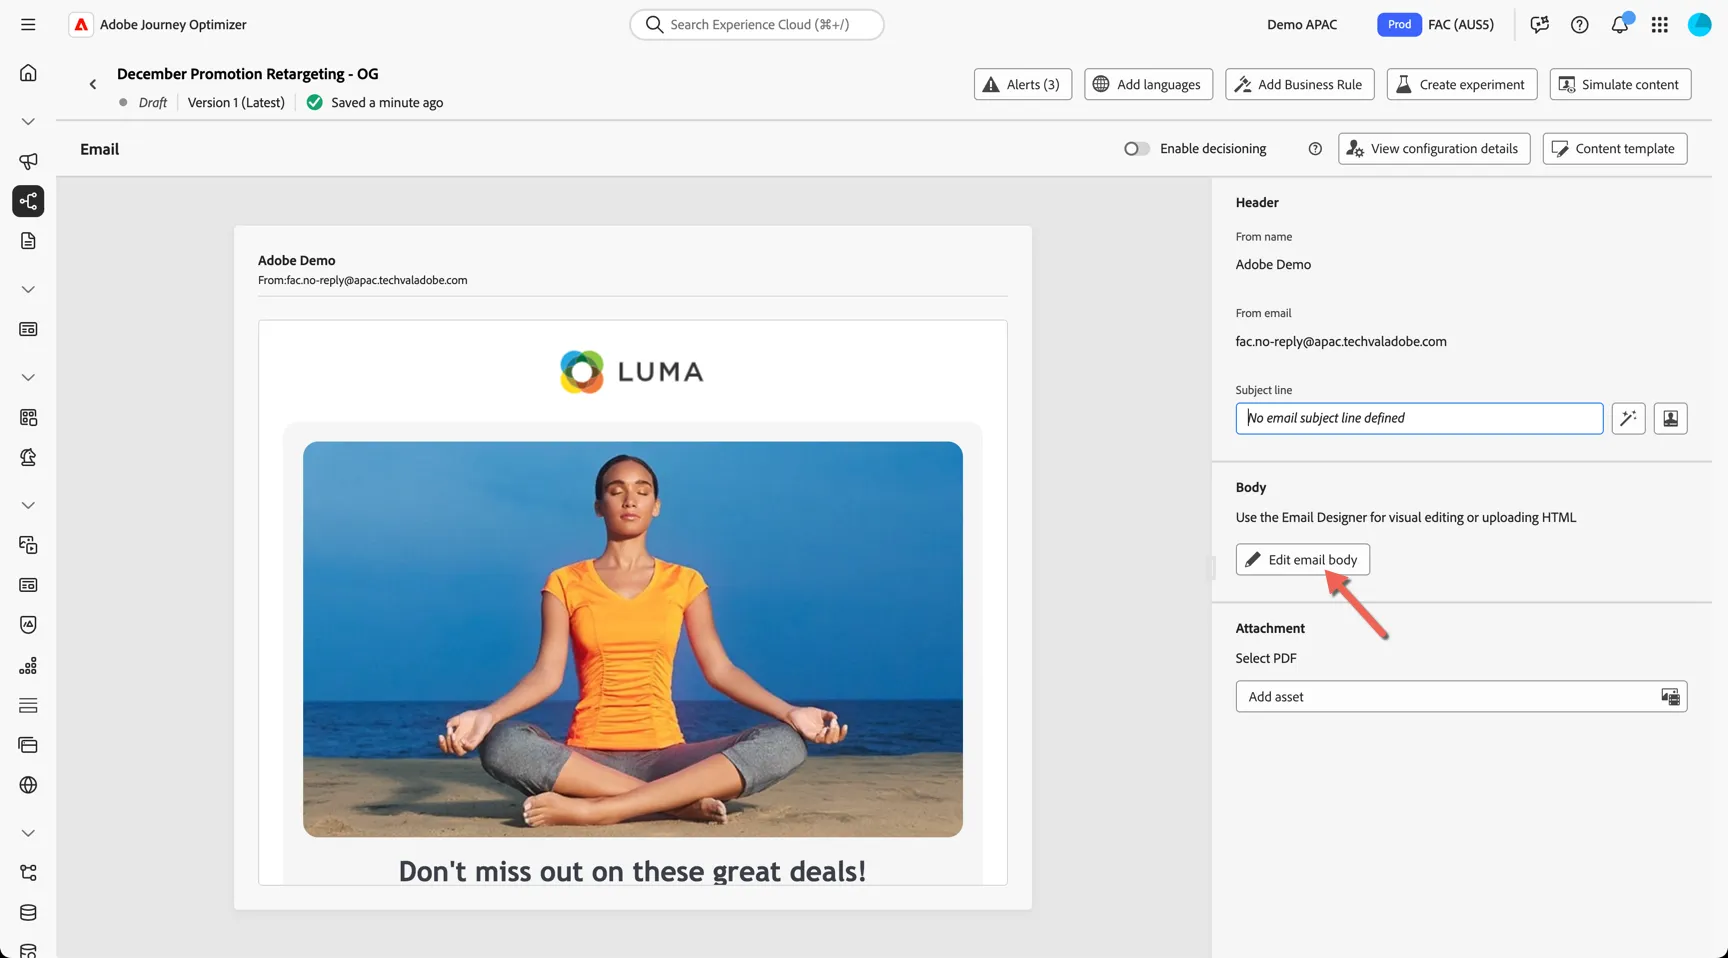1728x958 pixels.
Task: Open personalization editor beside subject line
Action: tap(1670, 418)
